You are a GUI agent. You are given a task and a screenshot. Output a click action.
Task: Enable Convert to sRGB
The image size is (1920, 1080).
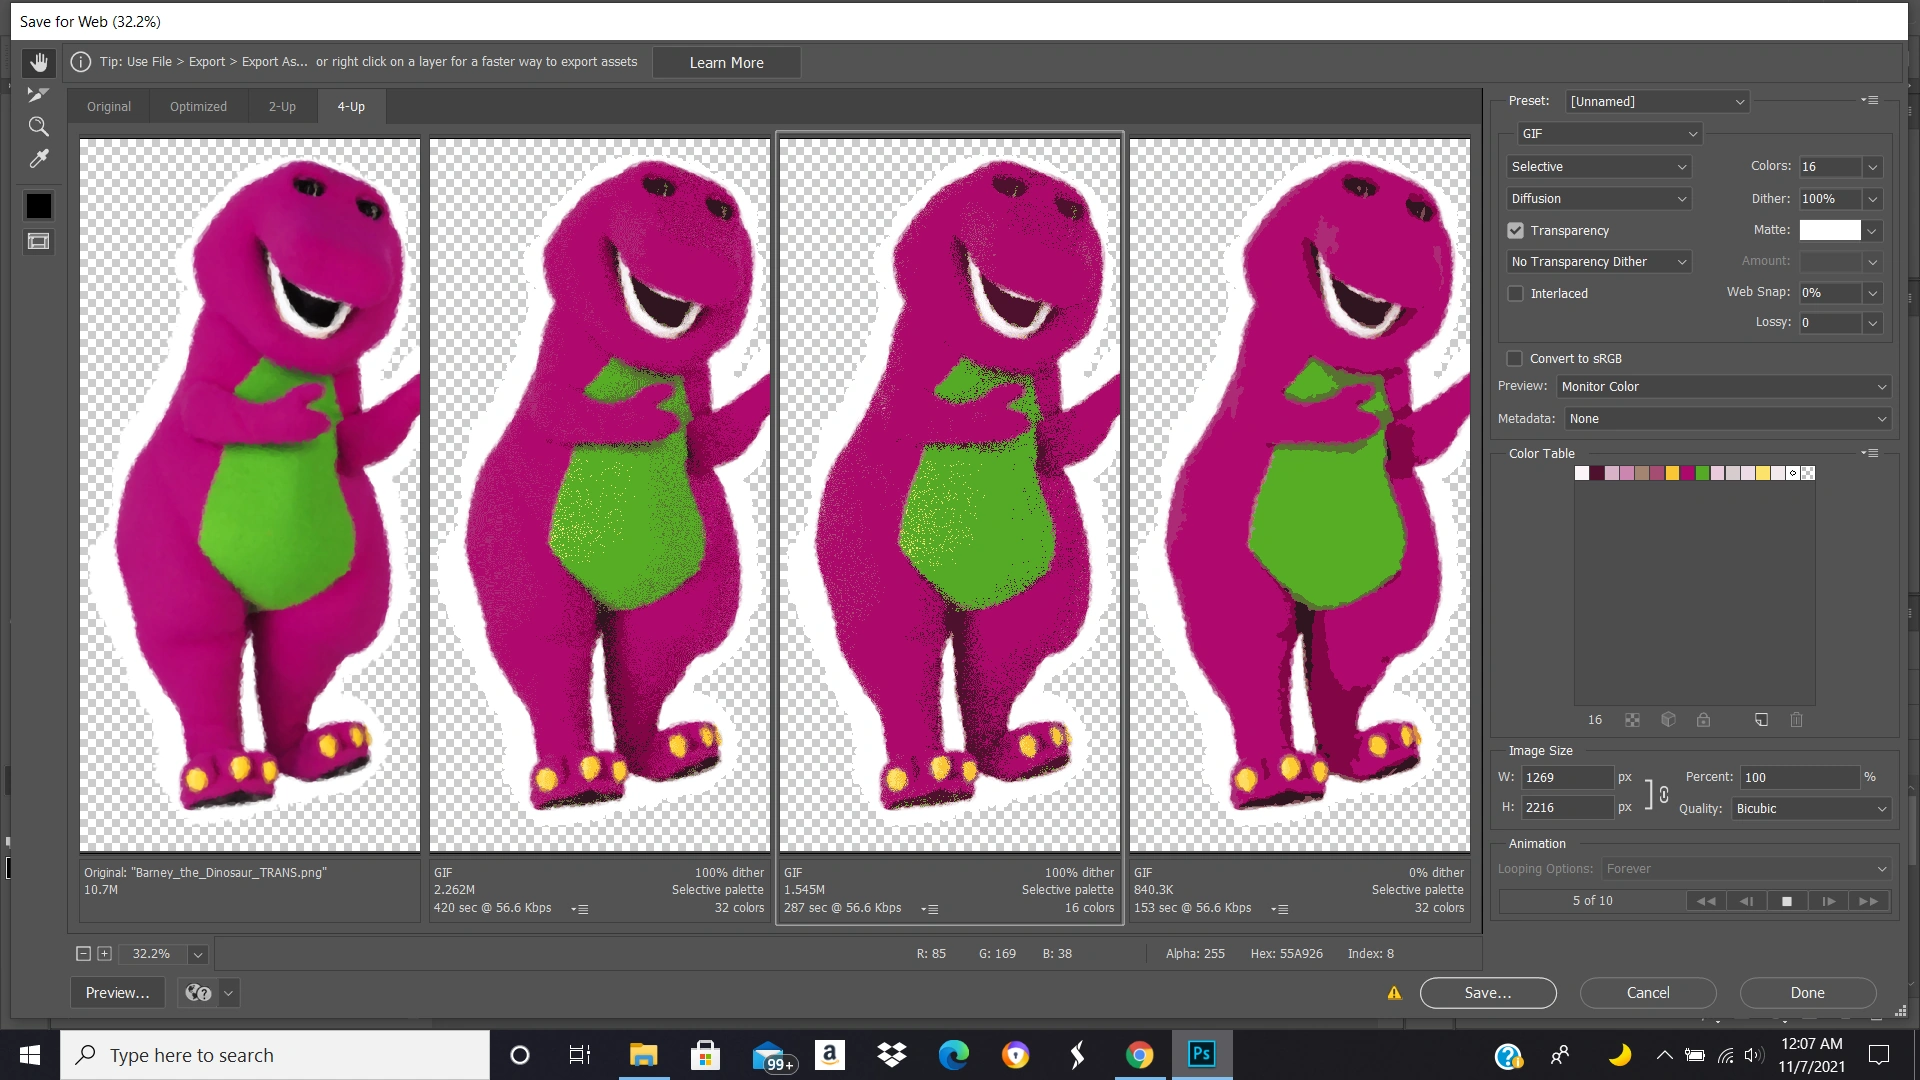[x=1514, y=358]
